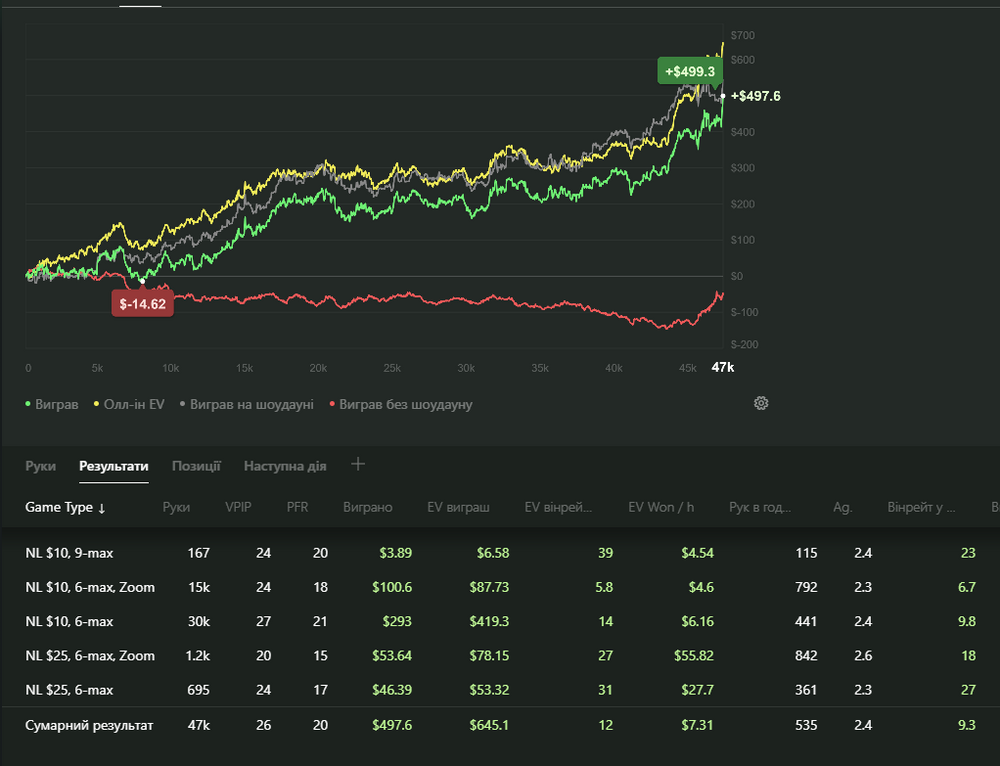Screen dimensions: 1000x766
Task: Switch to the Руки tab
Action: click(x=40, y=466)
